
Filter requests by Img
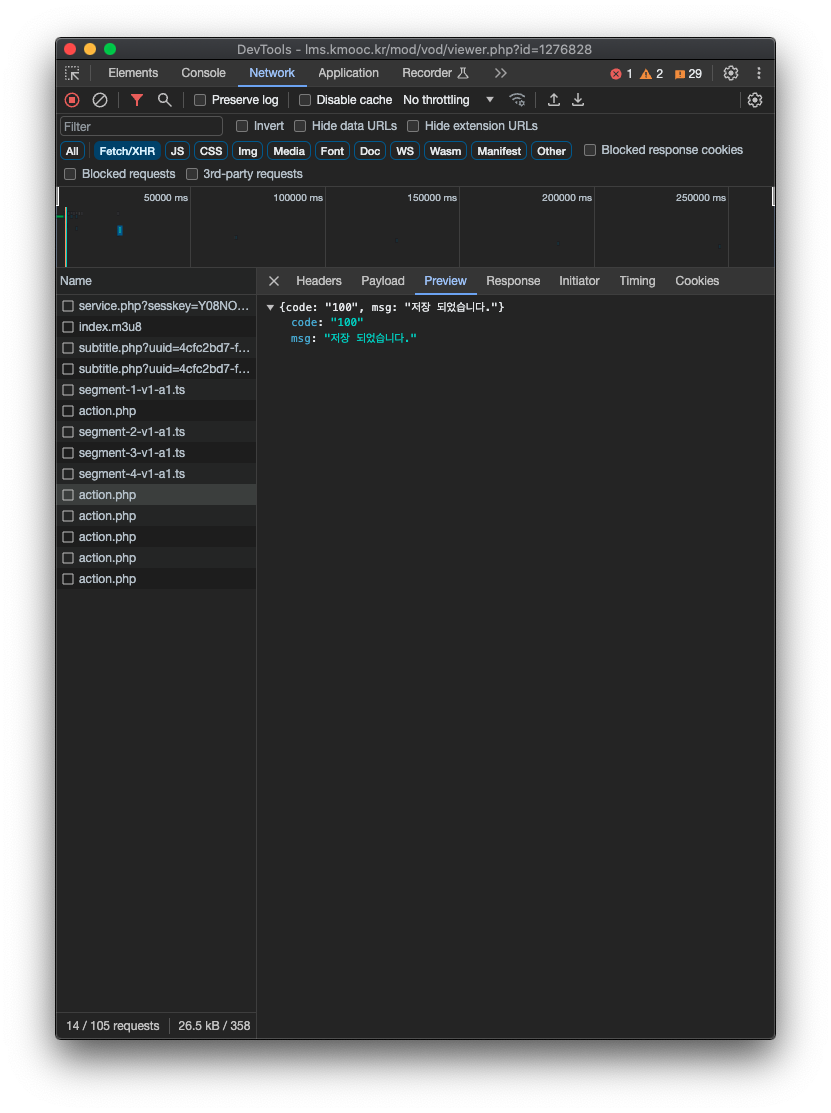[x=248, y=151]
